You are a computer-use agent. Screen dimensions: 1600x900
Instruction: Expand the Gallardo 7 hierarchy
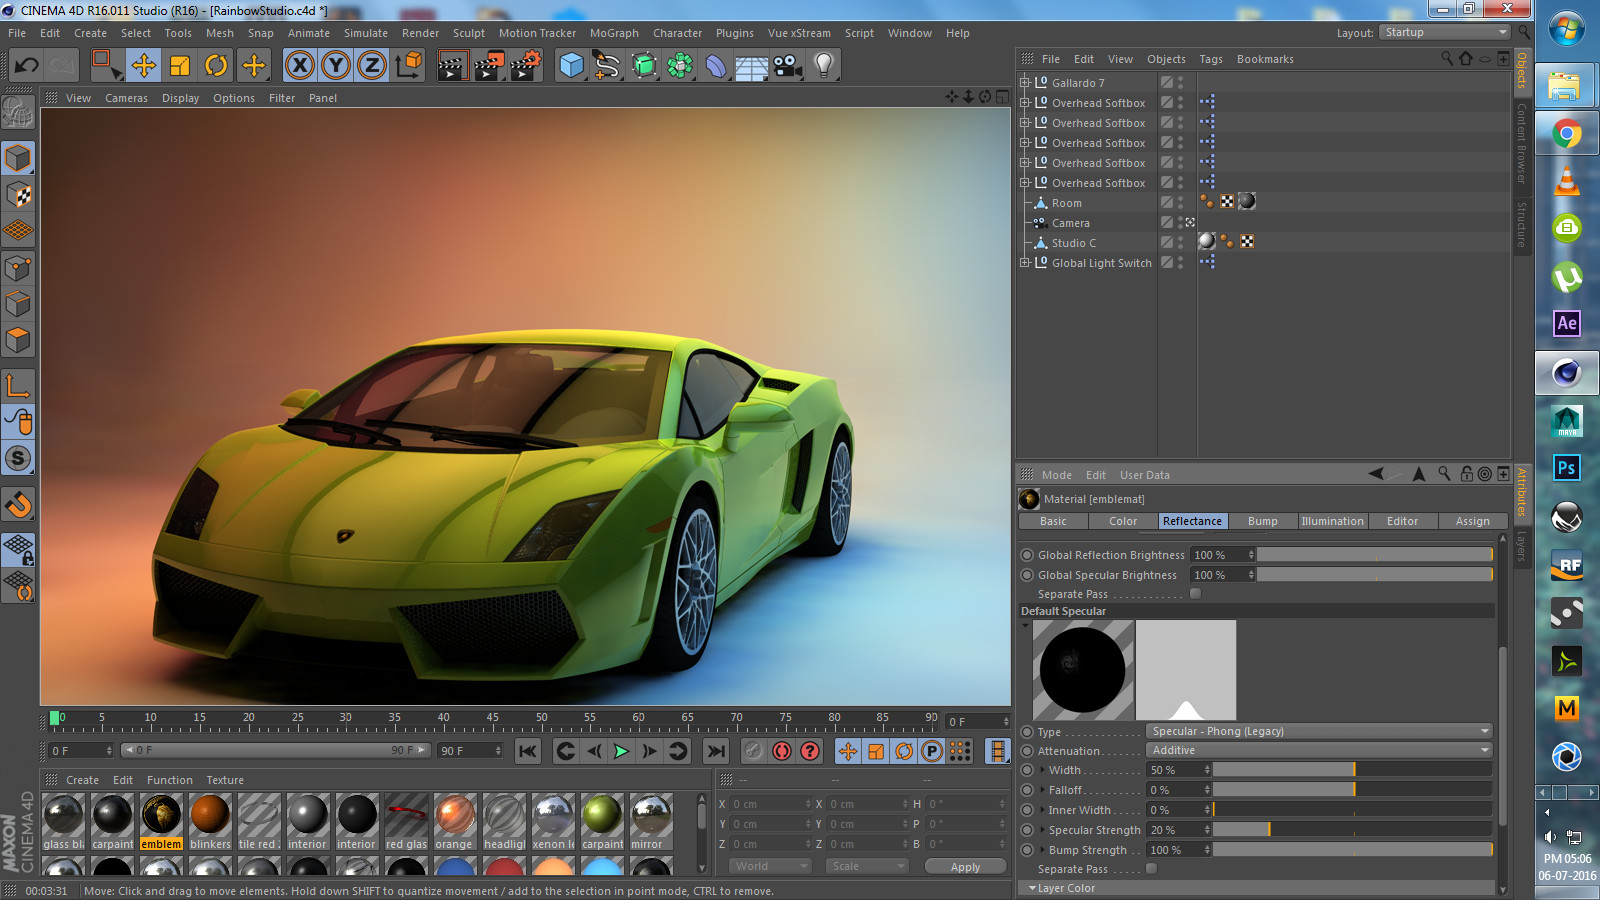coord(1023,82)
